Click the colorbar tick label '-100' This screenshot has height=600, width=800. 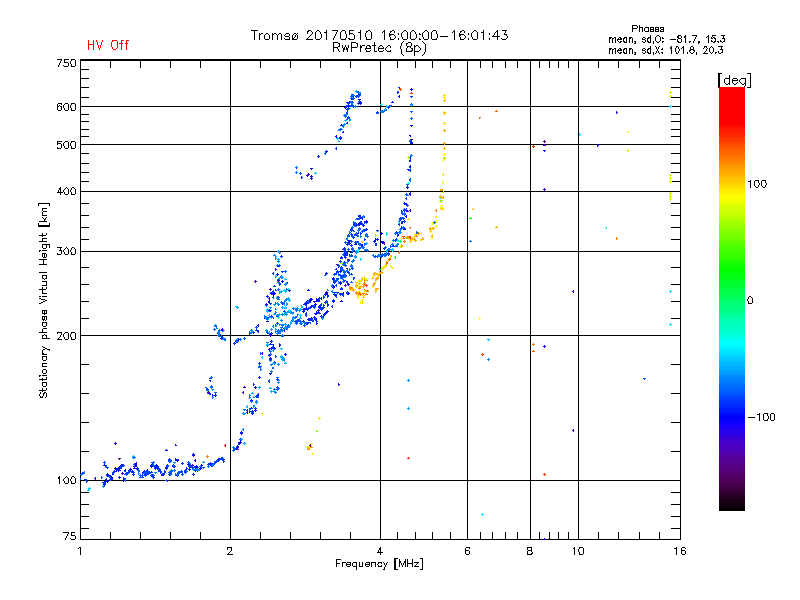click(762, 417)
